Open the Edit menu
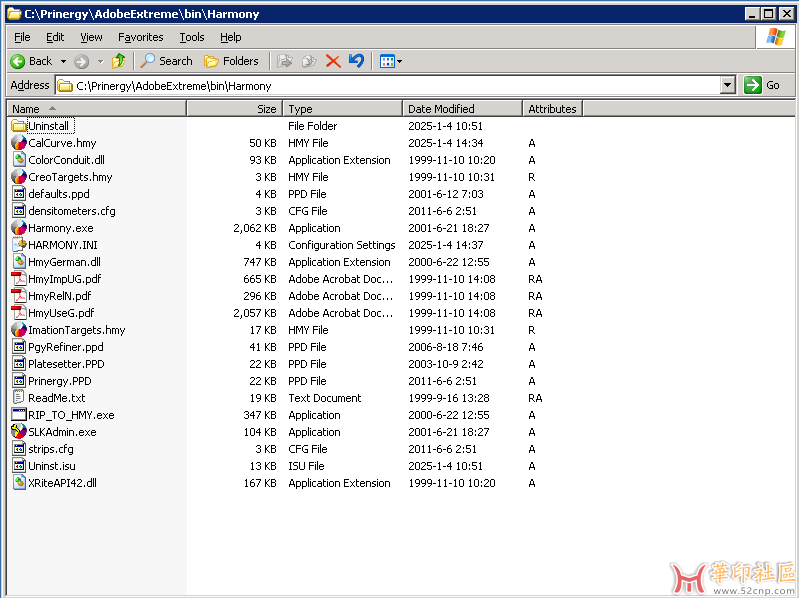Viewport: 799px width, 598px height. [55, 37]
